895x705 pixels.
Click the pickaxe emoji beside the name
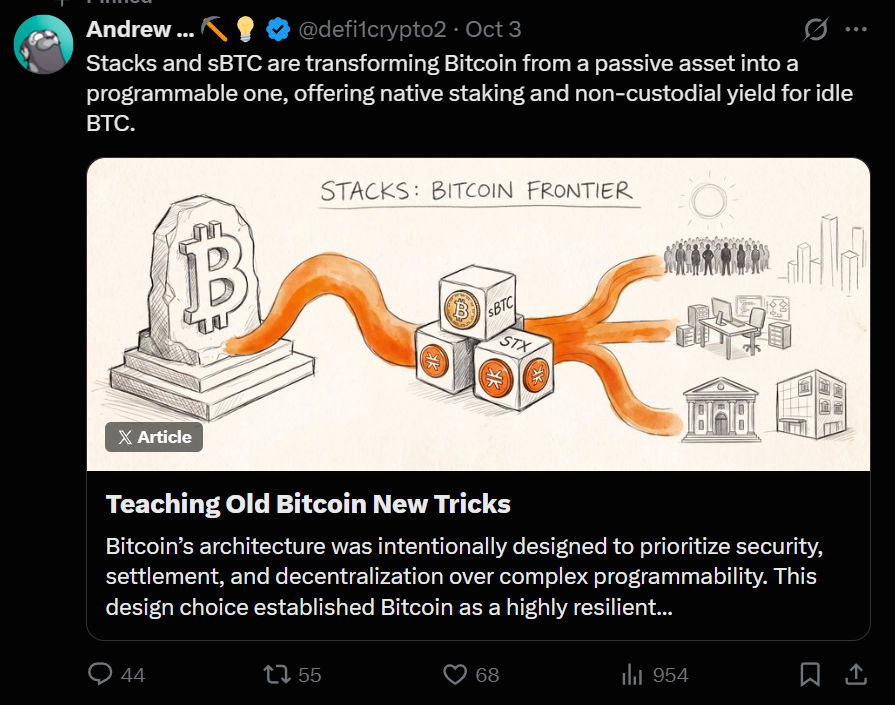pyautogui.click(x=214, y=29)
